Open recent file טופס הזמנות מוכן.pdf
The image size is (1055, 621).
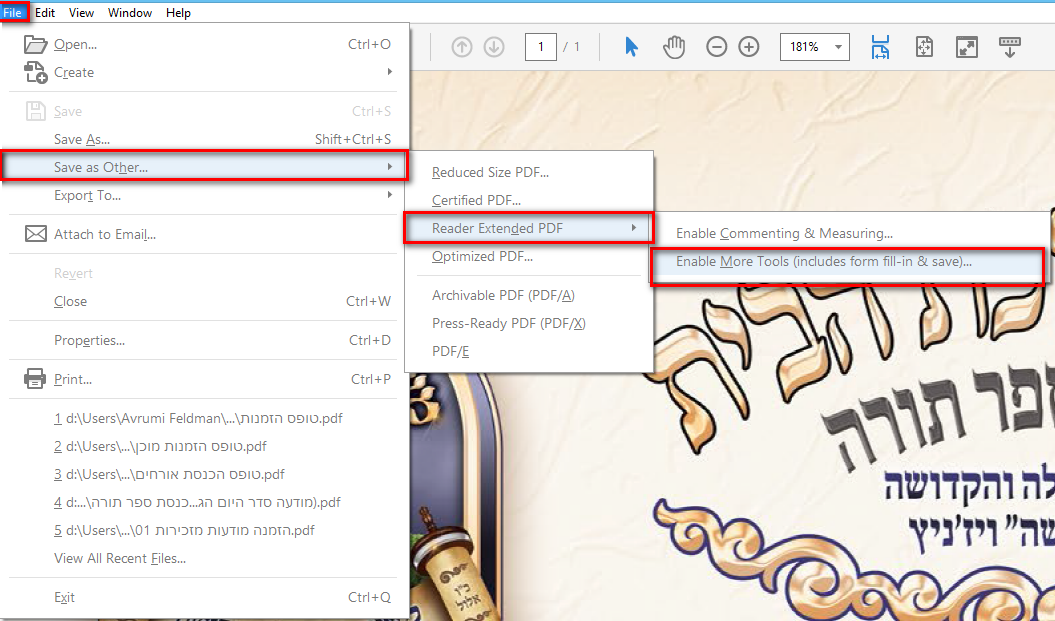[160, 446]
